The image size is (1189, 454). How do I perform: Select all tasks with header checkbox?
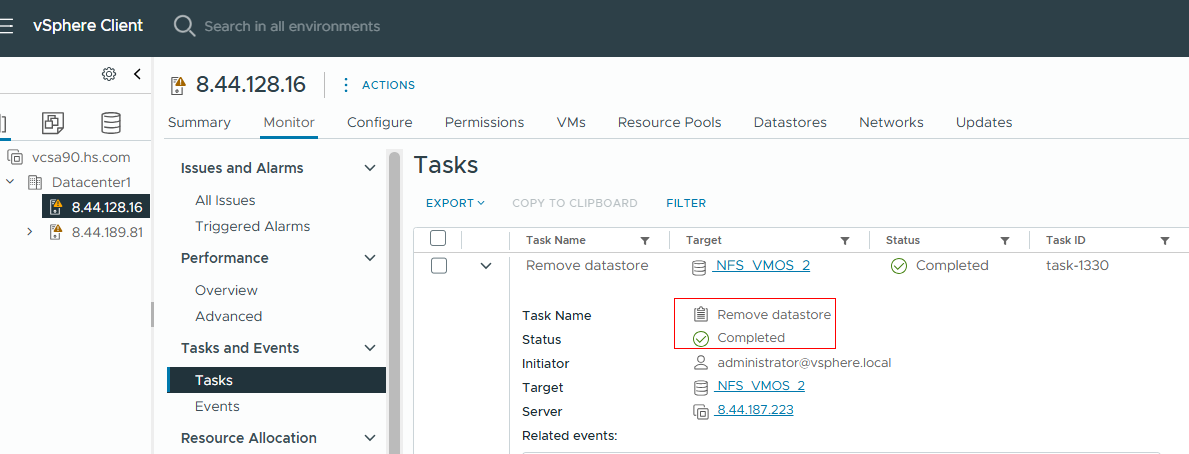[438, 239]
